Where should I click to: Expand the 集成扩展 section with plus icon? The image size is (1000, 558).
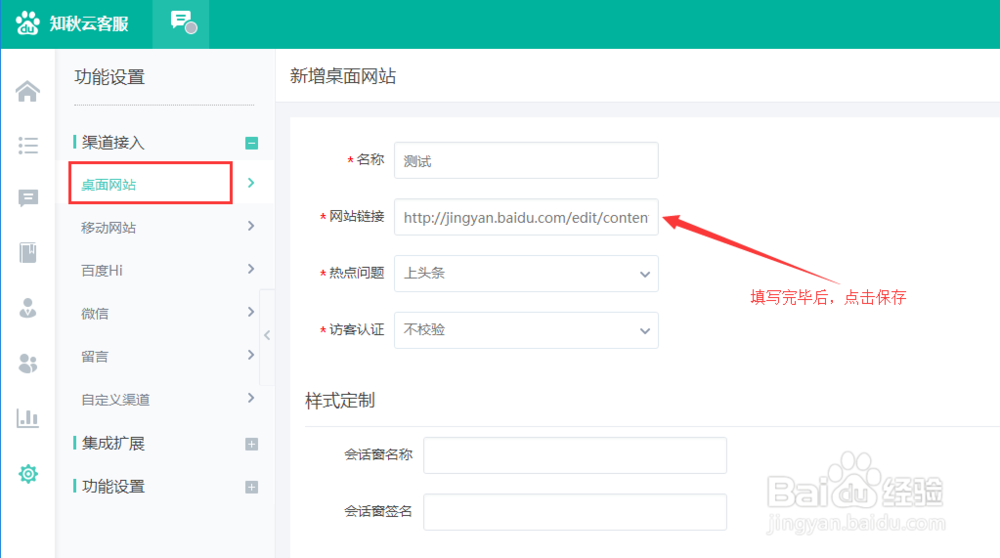pos(251,444)
